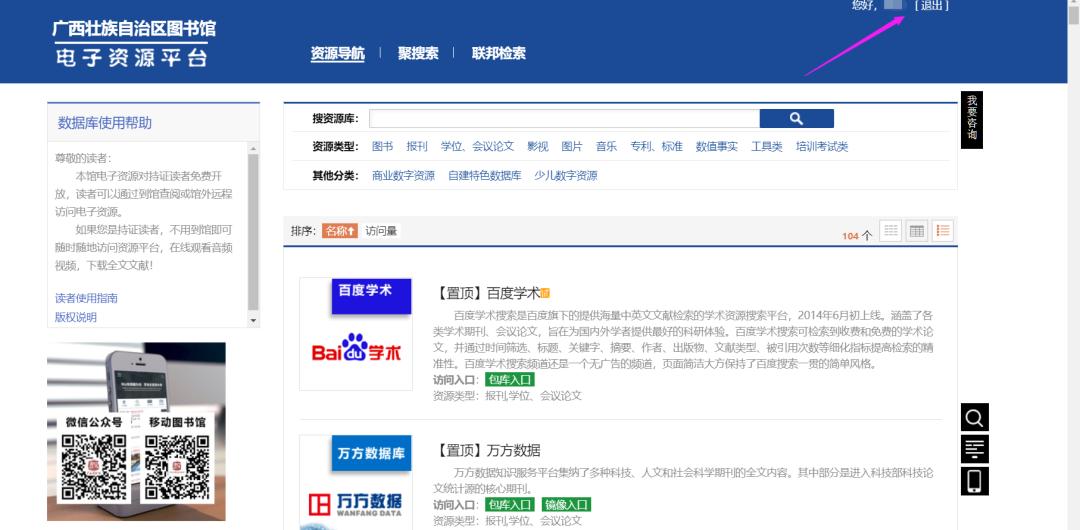
Task: Click the 百度学术 logo thumbnail
Action: (356, 334)
